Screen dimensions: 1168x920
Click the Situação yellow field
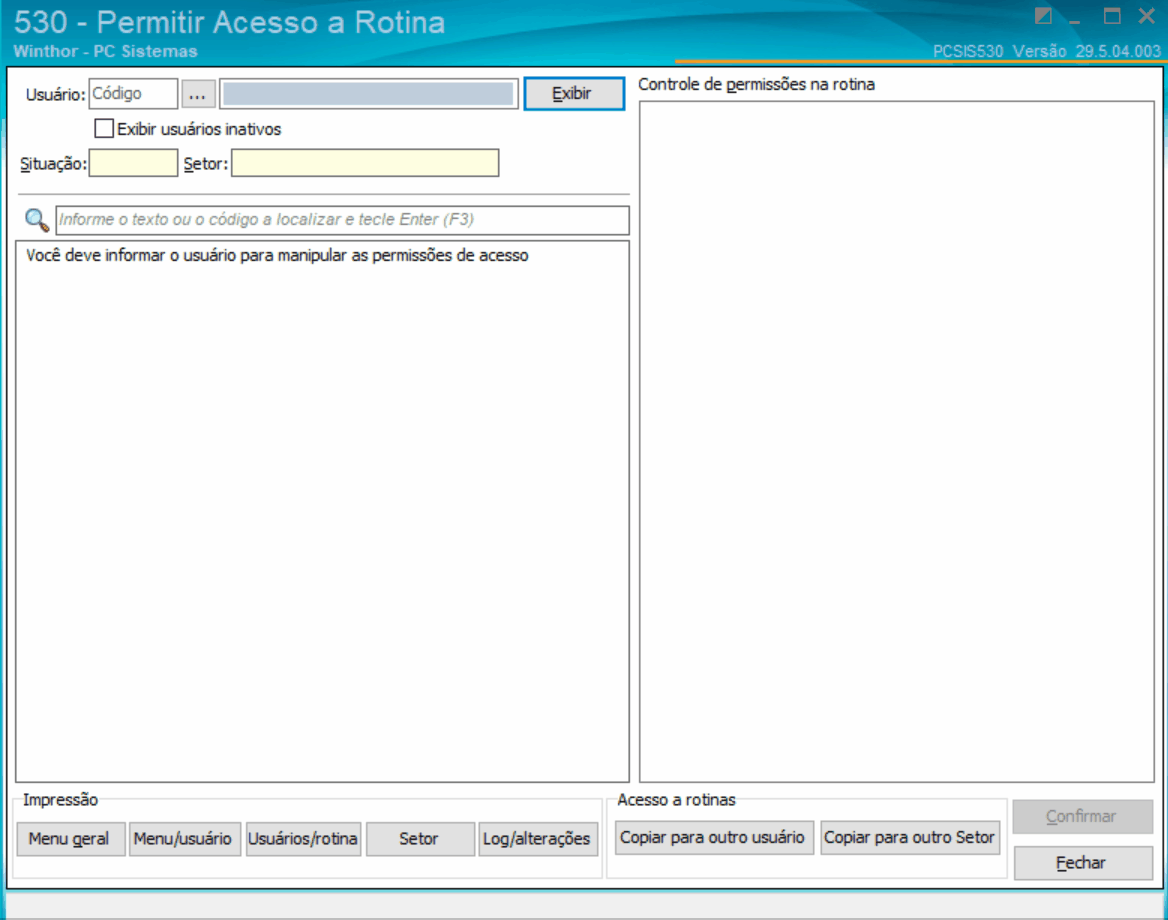133,163
